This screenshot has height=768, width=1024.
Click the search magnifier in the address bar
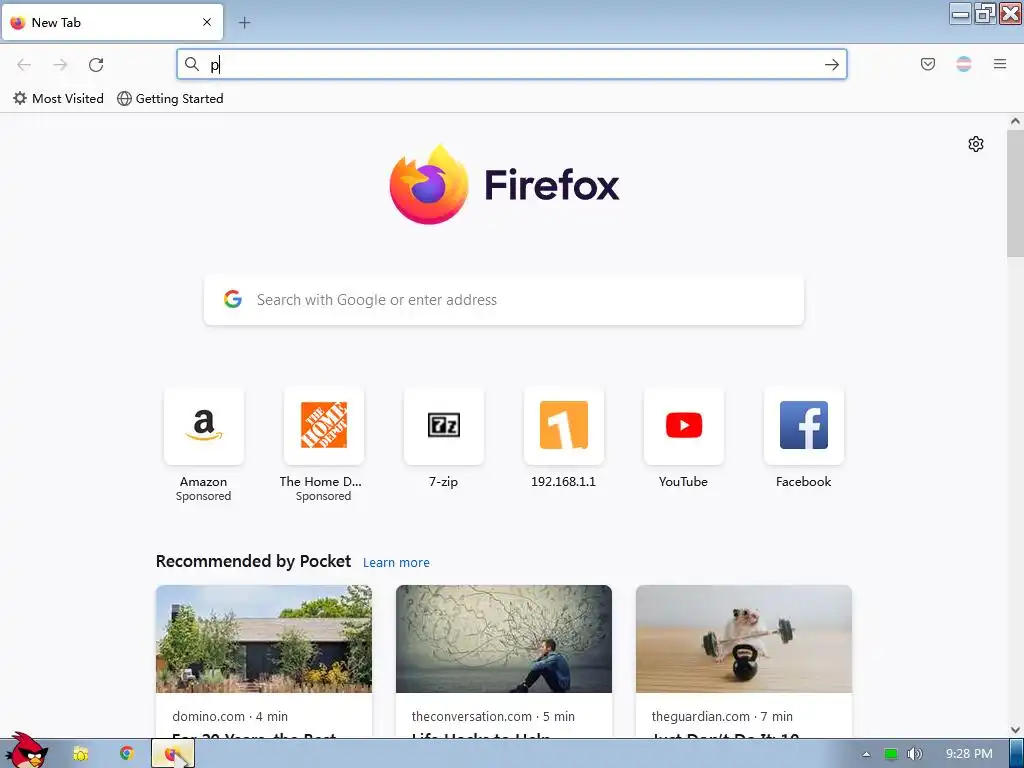click(x=192, y=64)
